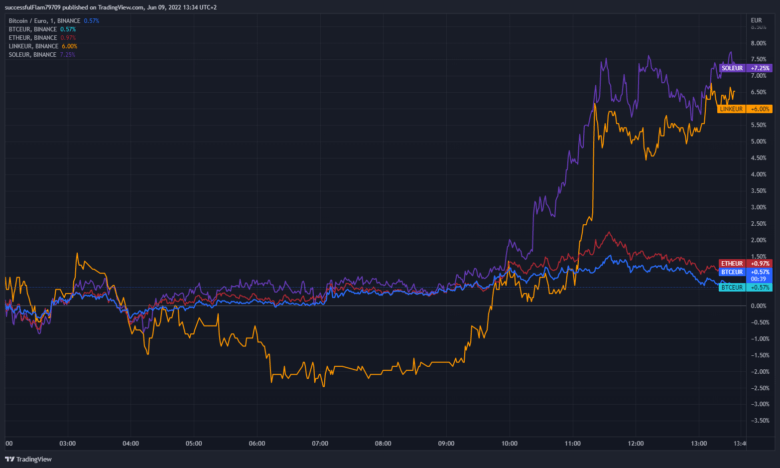Click the 07:00 label on time axis
The image size is (780, 468).
[320, 444]
